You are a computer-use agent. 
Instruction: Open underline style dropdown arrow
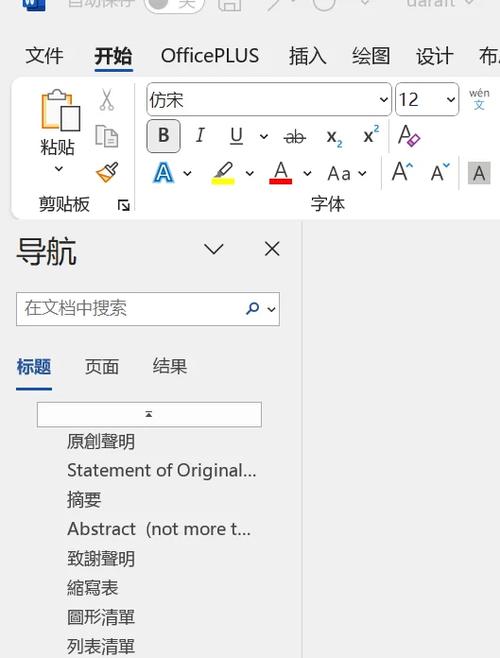coord(264,136)
